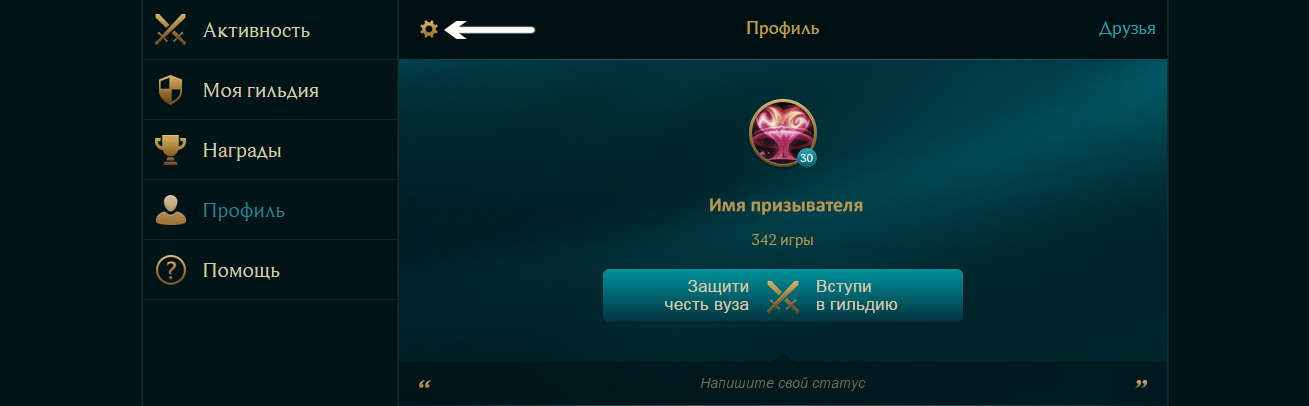Go to the Активность menu label
The height and width of the screenshot is (406, 1309).
pyautogui.click(x=256, y=30)
